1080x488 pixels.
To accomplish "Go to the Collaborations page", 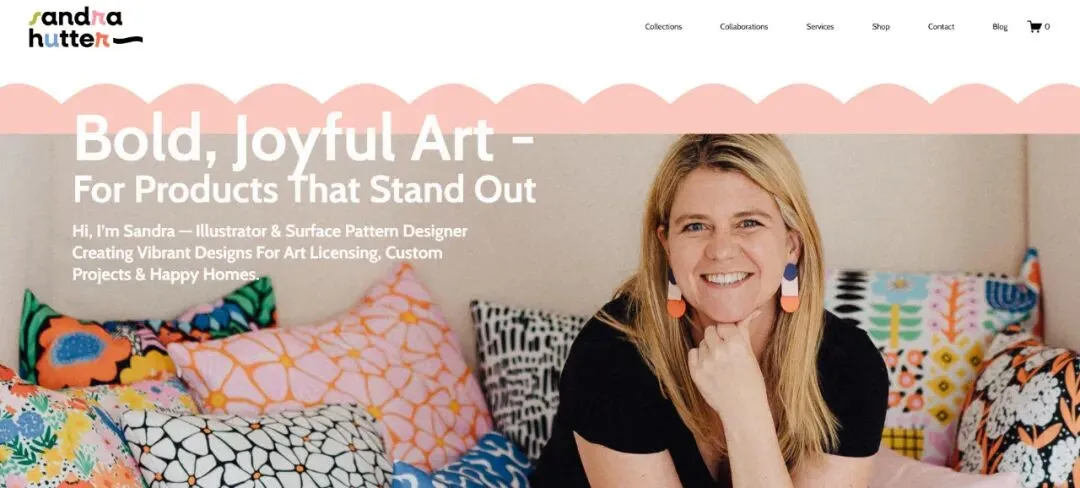I will pos(744,27).
